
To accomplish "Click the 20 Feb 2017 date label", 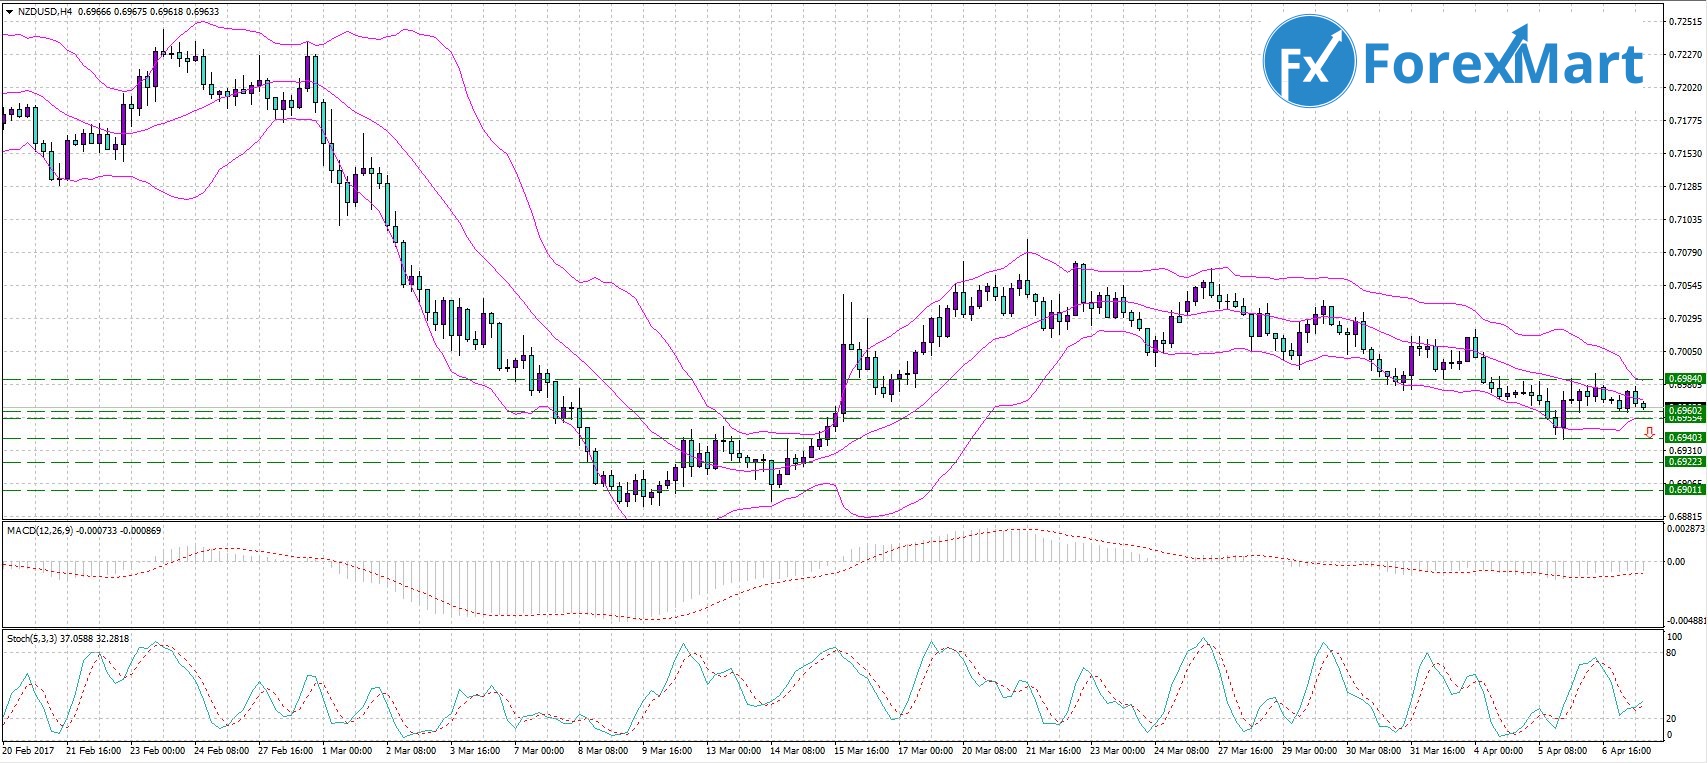I will click(x=29, y=750).
